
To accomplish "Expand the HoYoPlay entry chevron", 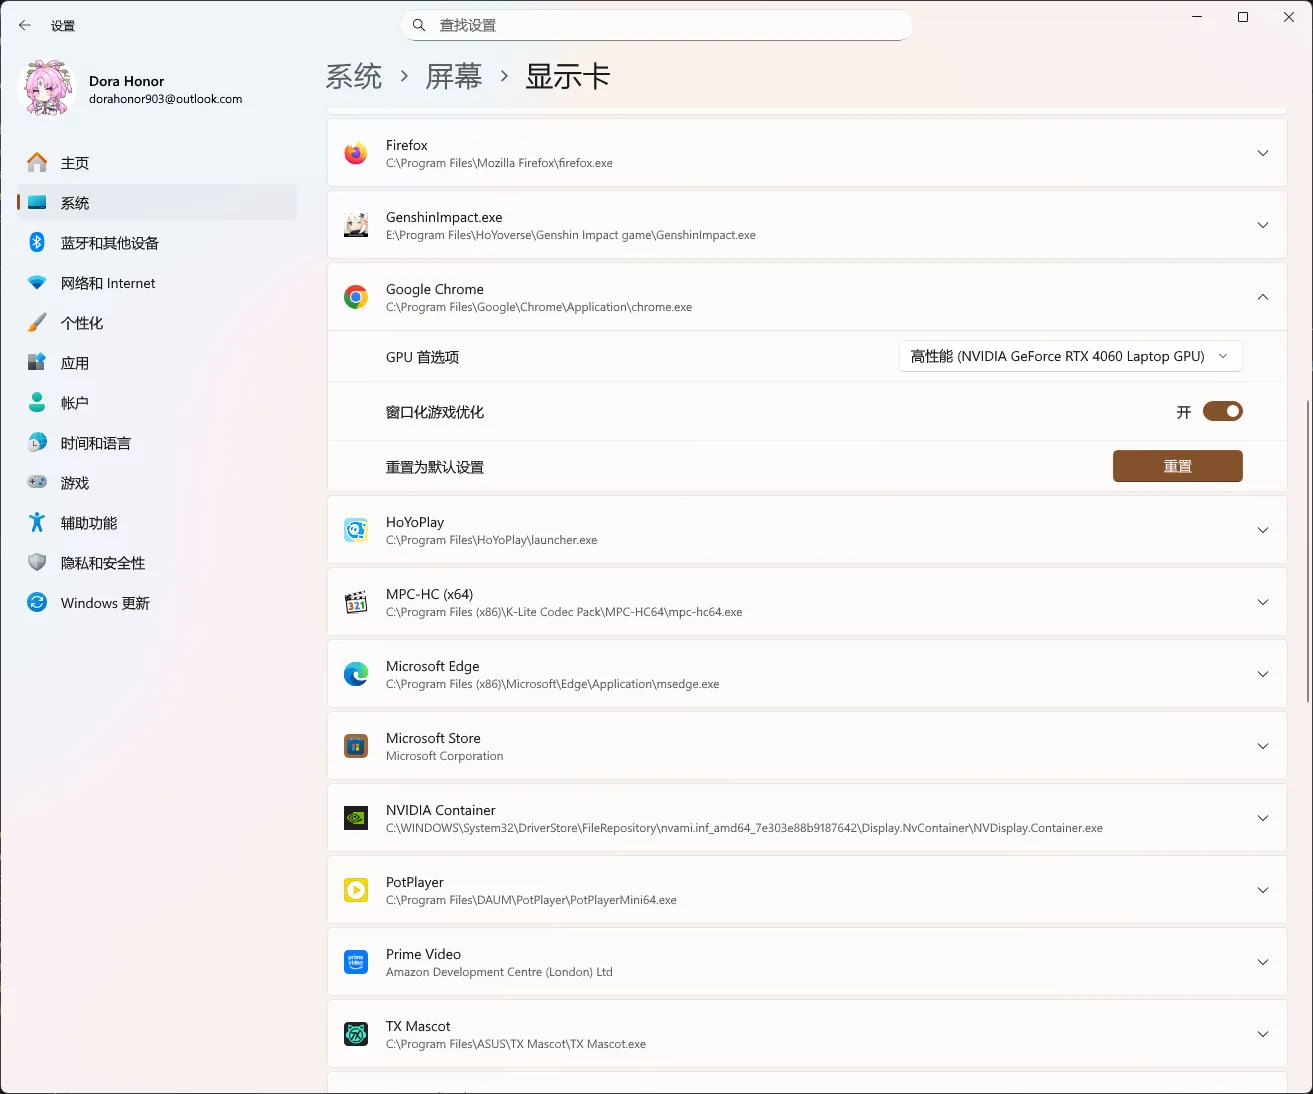I will coord(1263,530).
